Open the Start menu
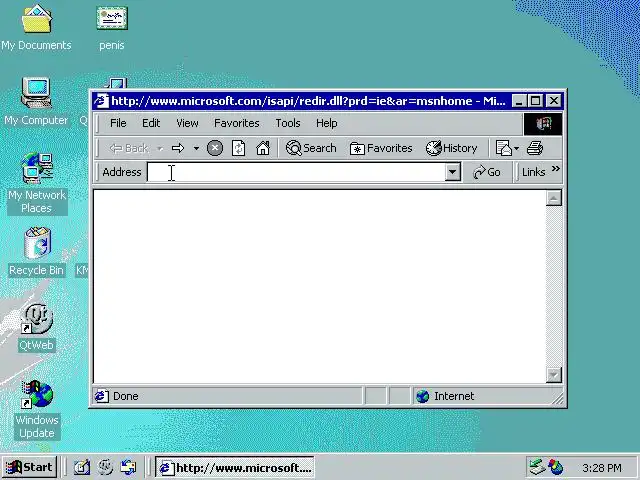Screen dimensions: 640x480 29,467
